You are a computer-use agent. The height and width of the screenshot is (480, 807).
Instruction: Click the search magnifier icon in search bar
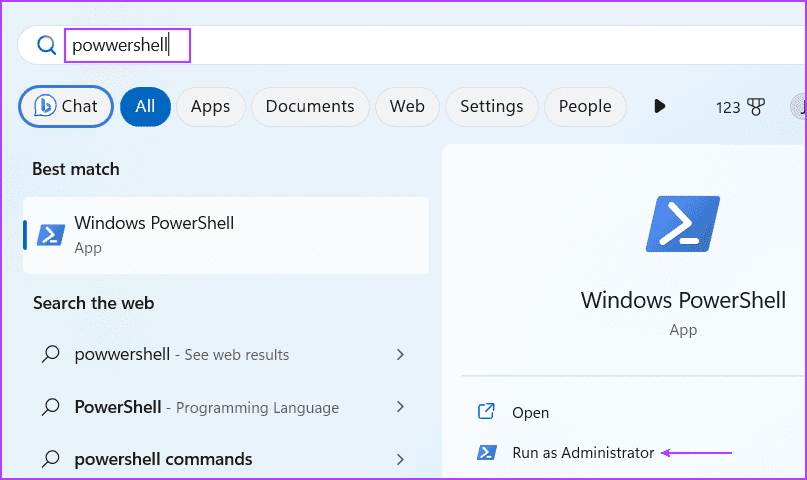coord(46,45)
